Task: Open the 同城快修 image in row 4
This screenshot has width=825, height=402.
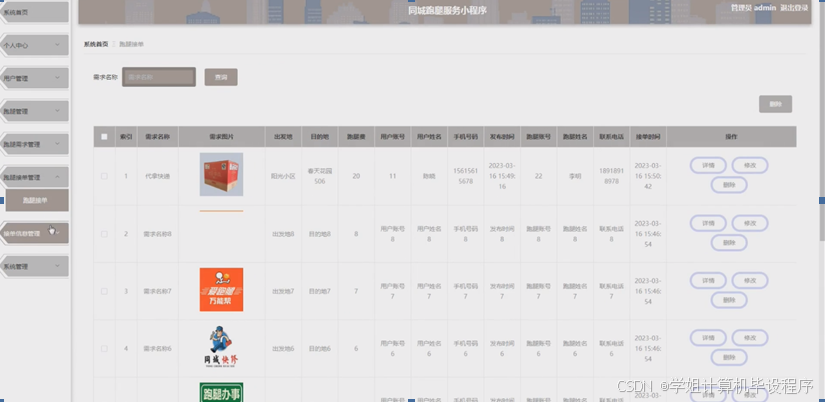Action: click(222, 346)
